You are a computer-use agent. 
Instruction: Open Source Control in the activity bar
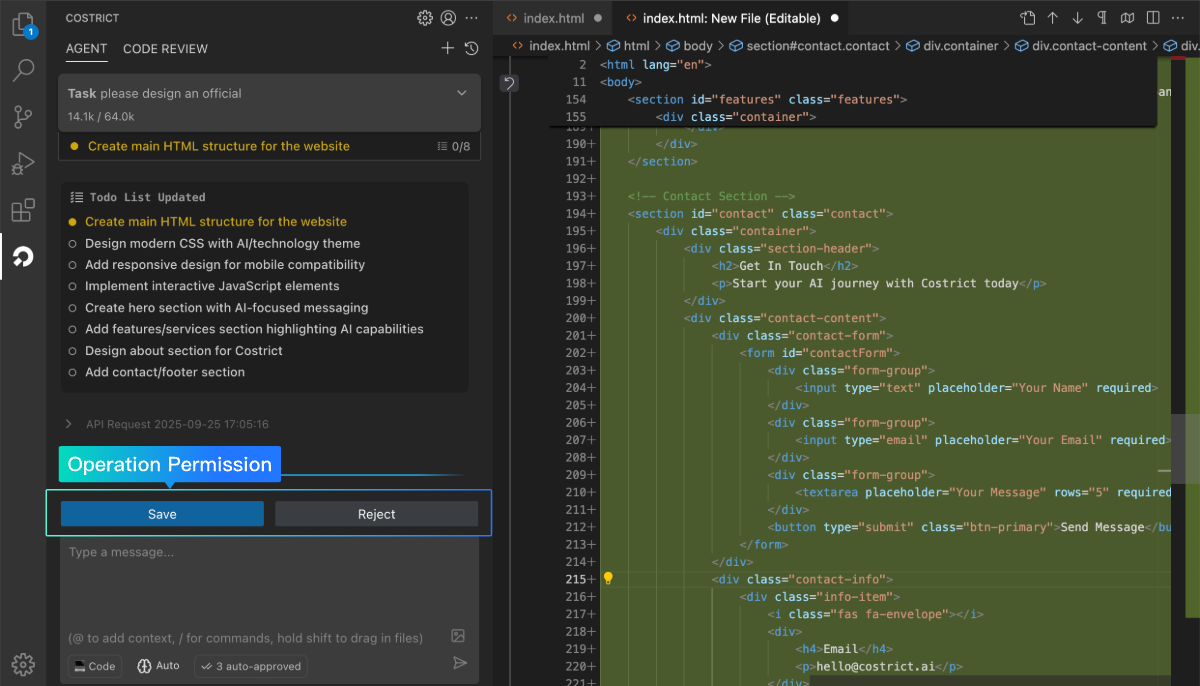22,117
